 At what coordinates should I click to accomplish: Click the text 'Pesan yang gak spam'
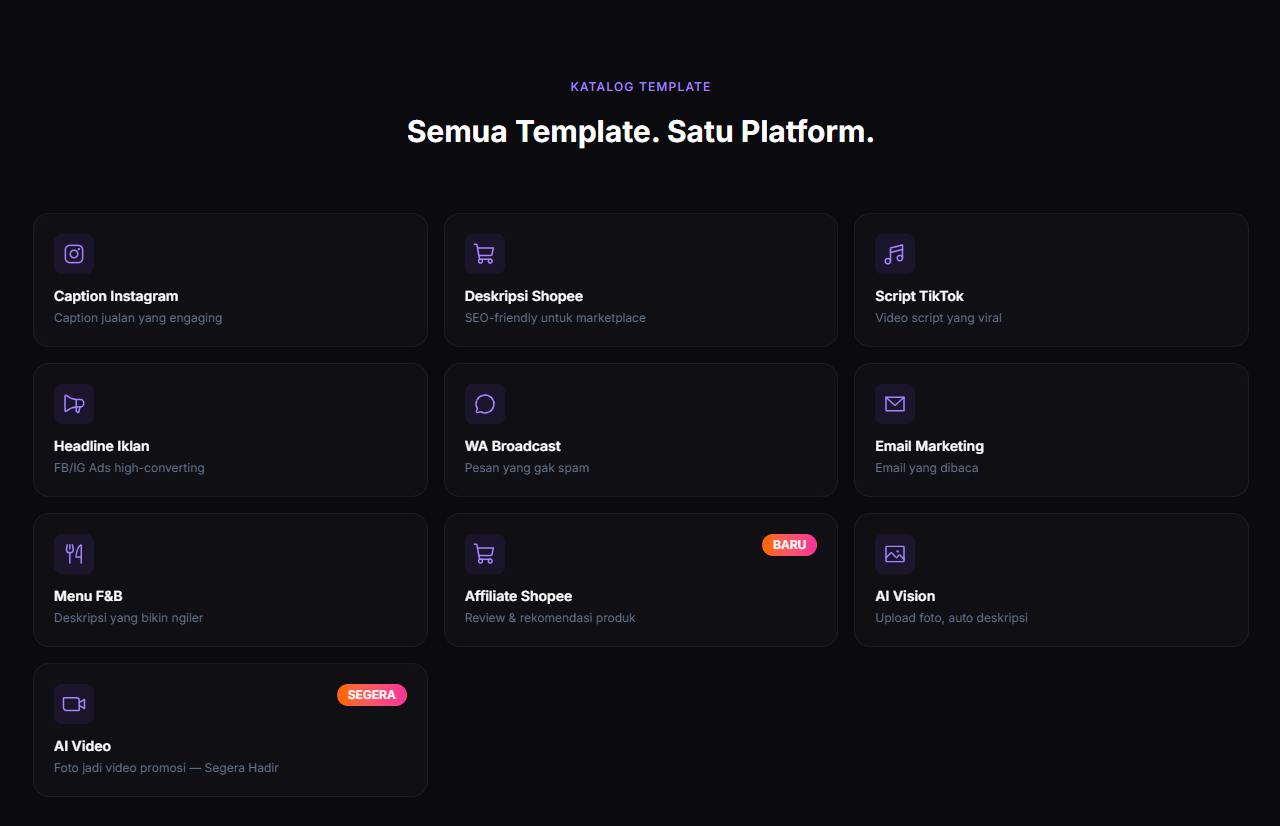point(527,468)
